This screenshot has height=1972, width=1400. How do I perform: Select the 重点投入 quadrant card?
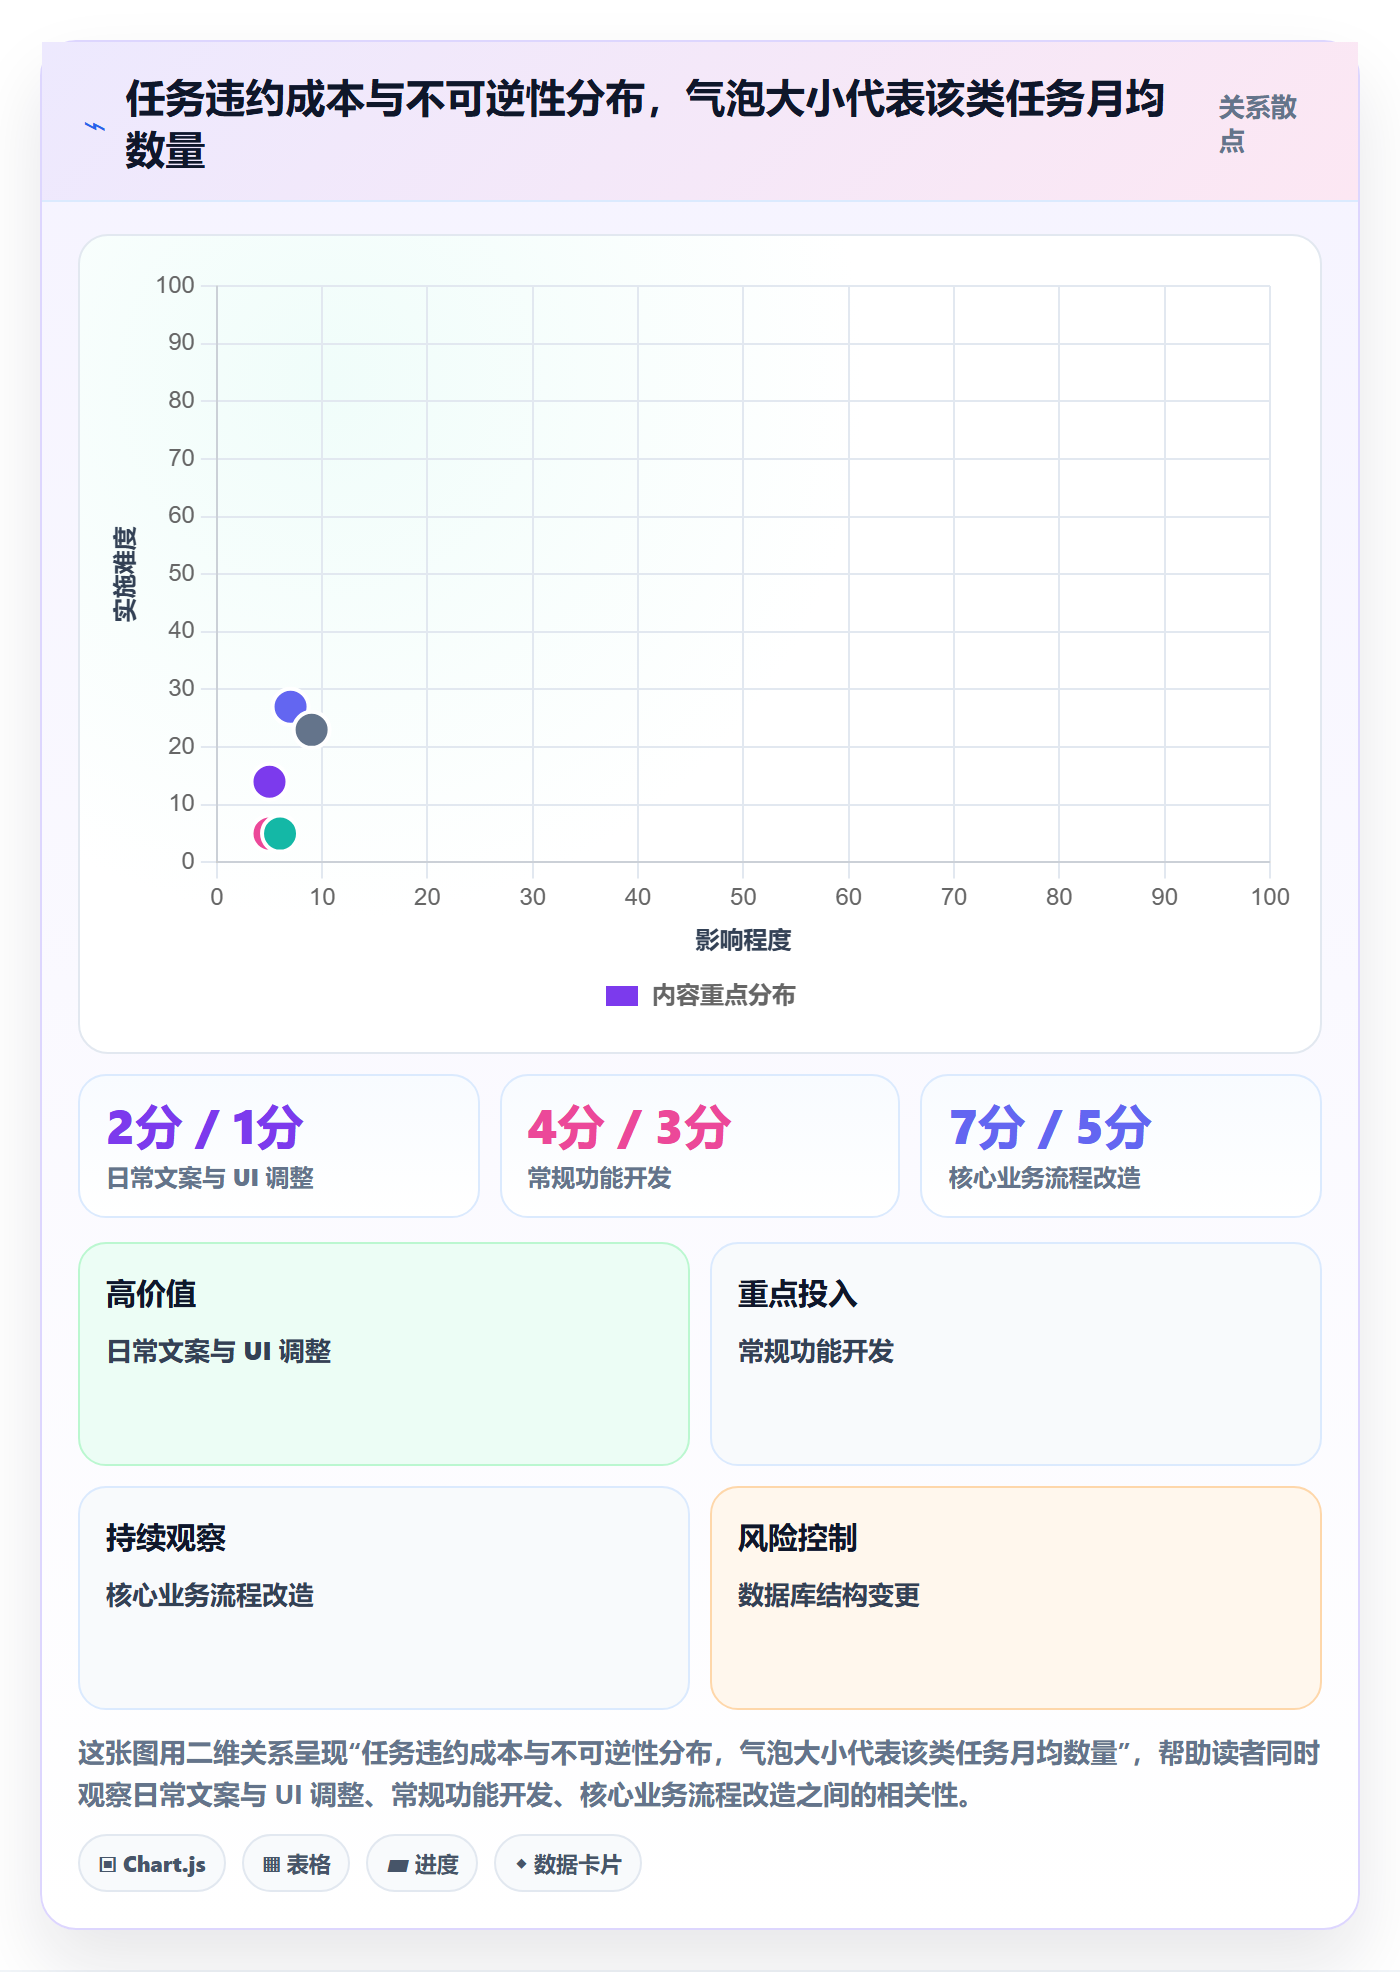coord(1016,1354)
